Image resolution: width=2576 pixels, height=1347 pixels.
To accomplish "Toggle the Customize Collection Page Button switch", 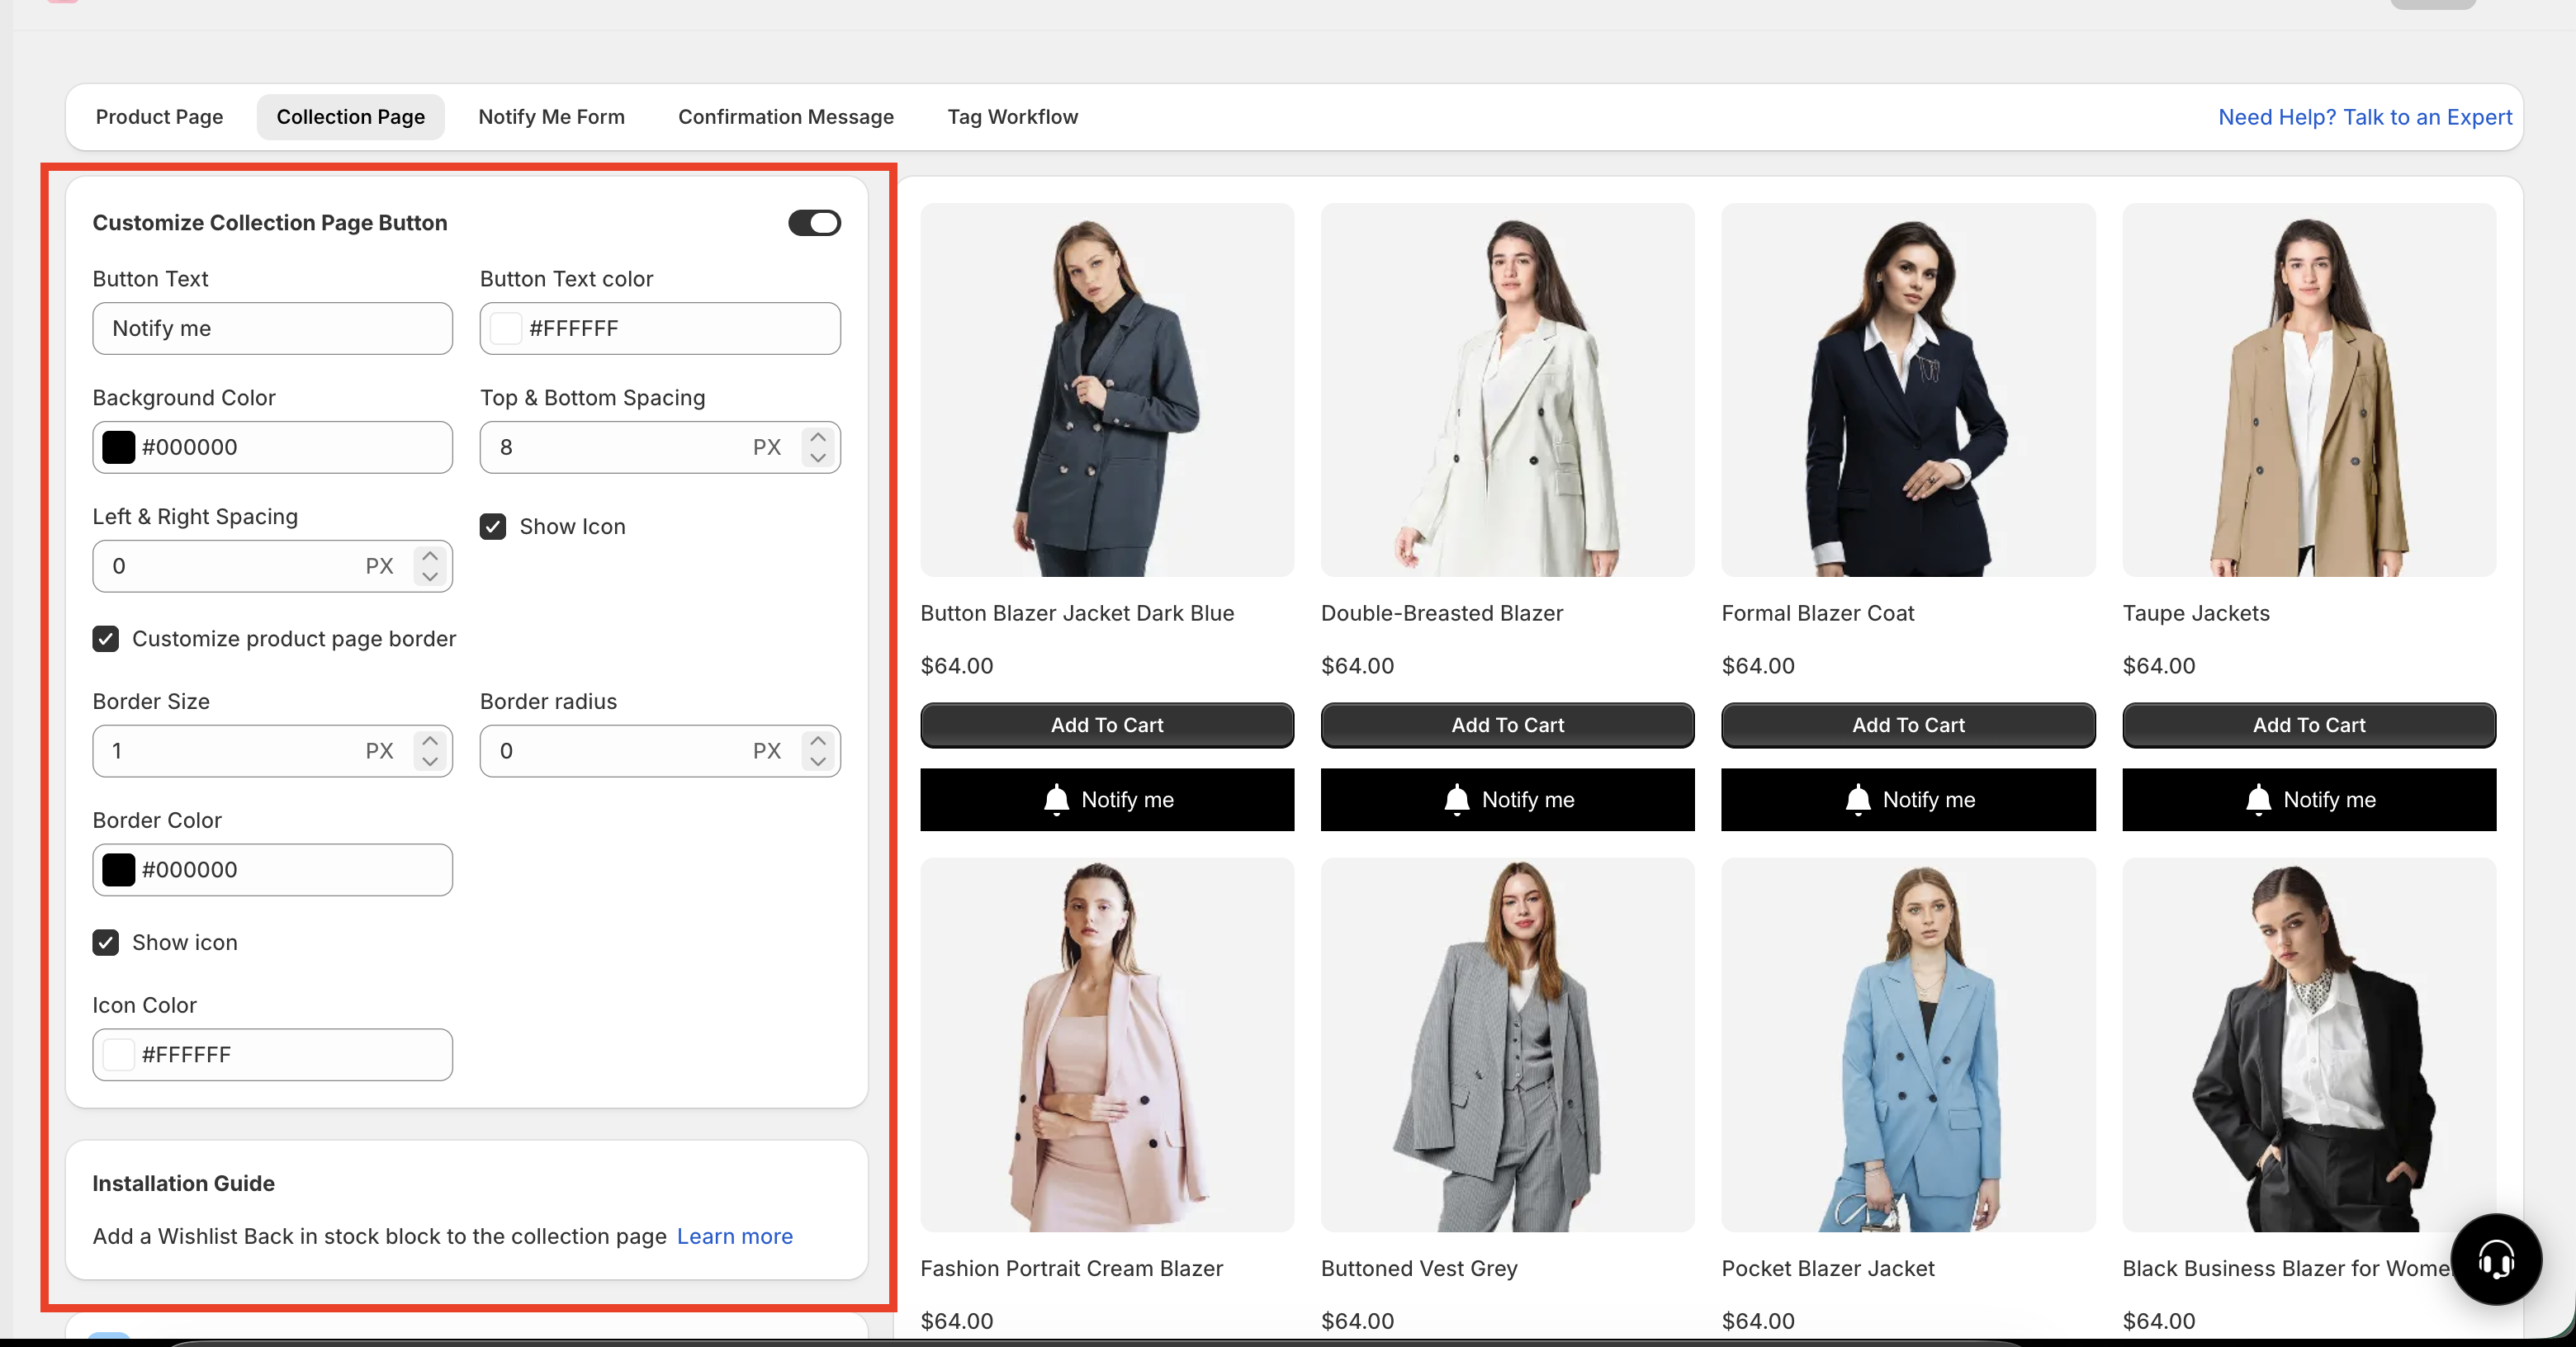I will click(814, 222).
